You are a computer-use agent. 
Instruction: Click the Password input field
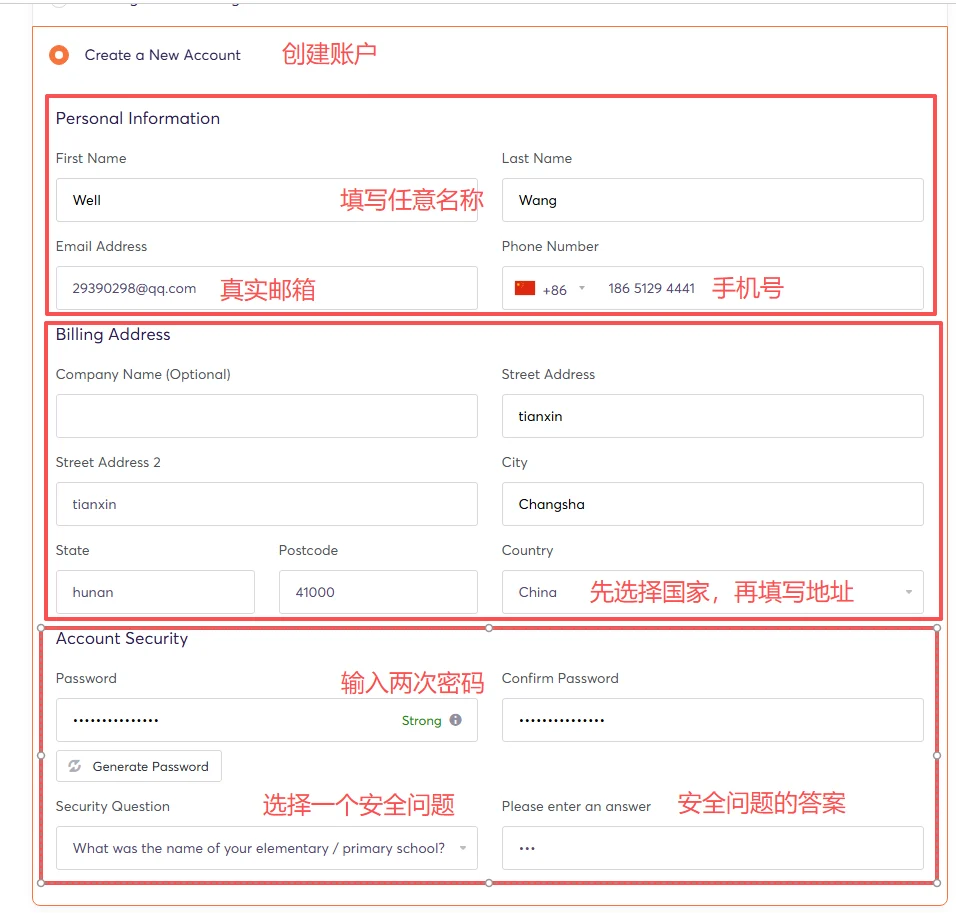[x=266, y=720]
